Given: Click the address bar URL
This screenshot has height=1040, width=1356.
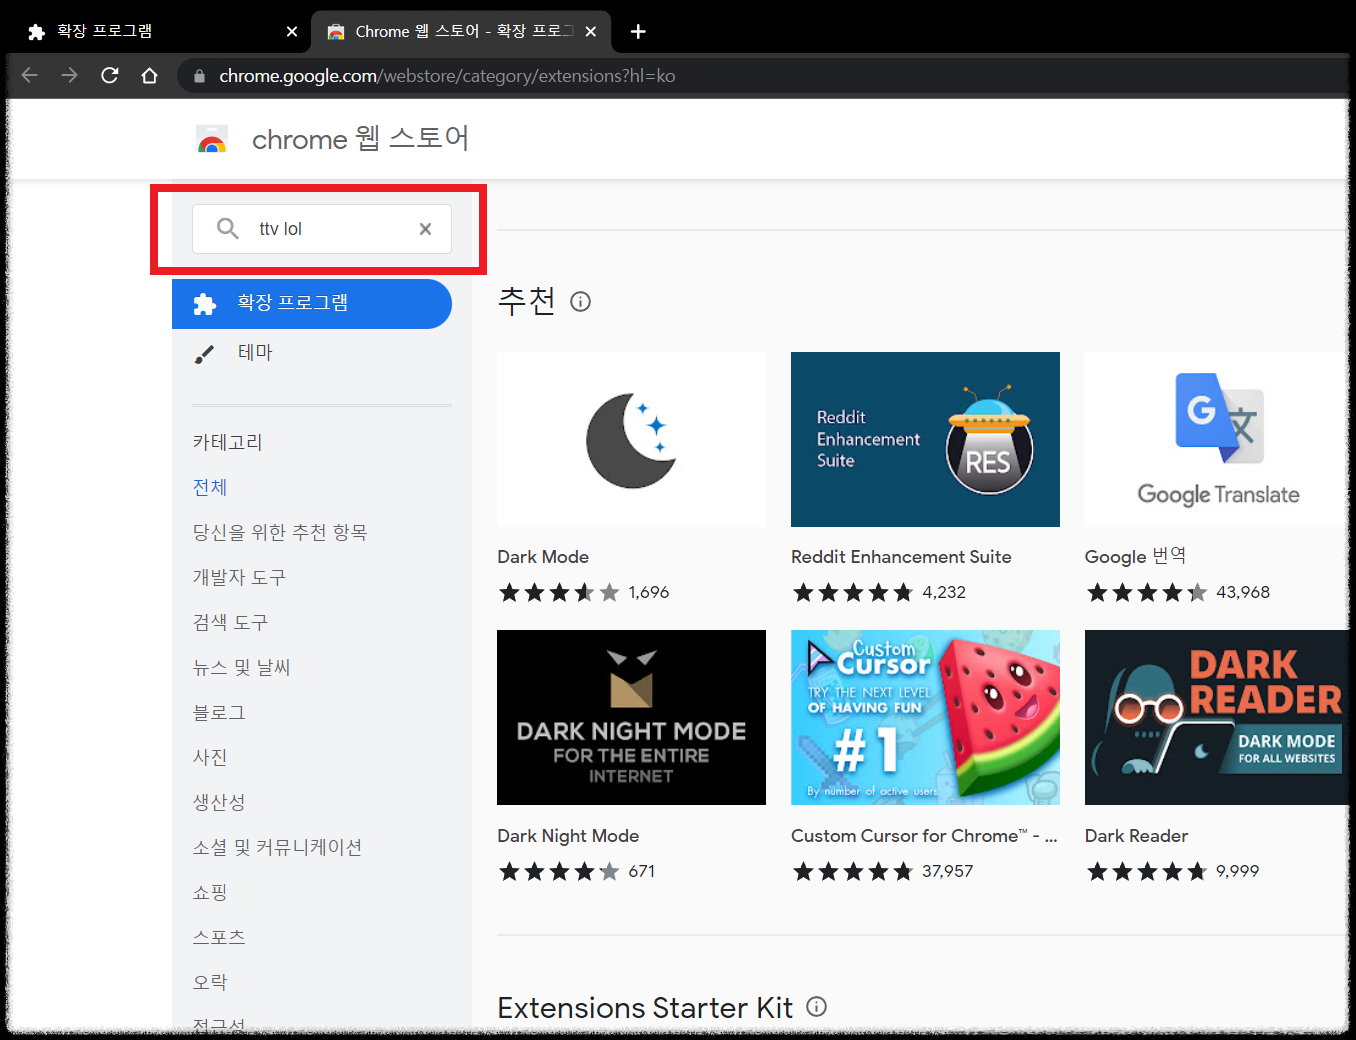Looking at the screenshot, I should tap(447, 76).
